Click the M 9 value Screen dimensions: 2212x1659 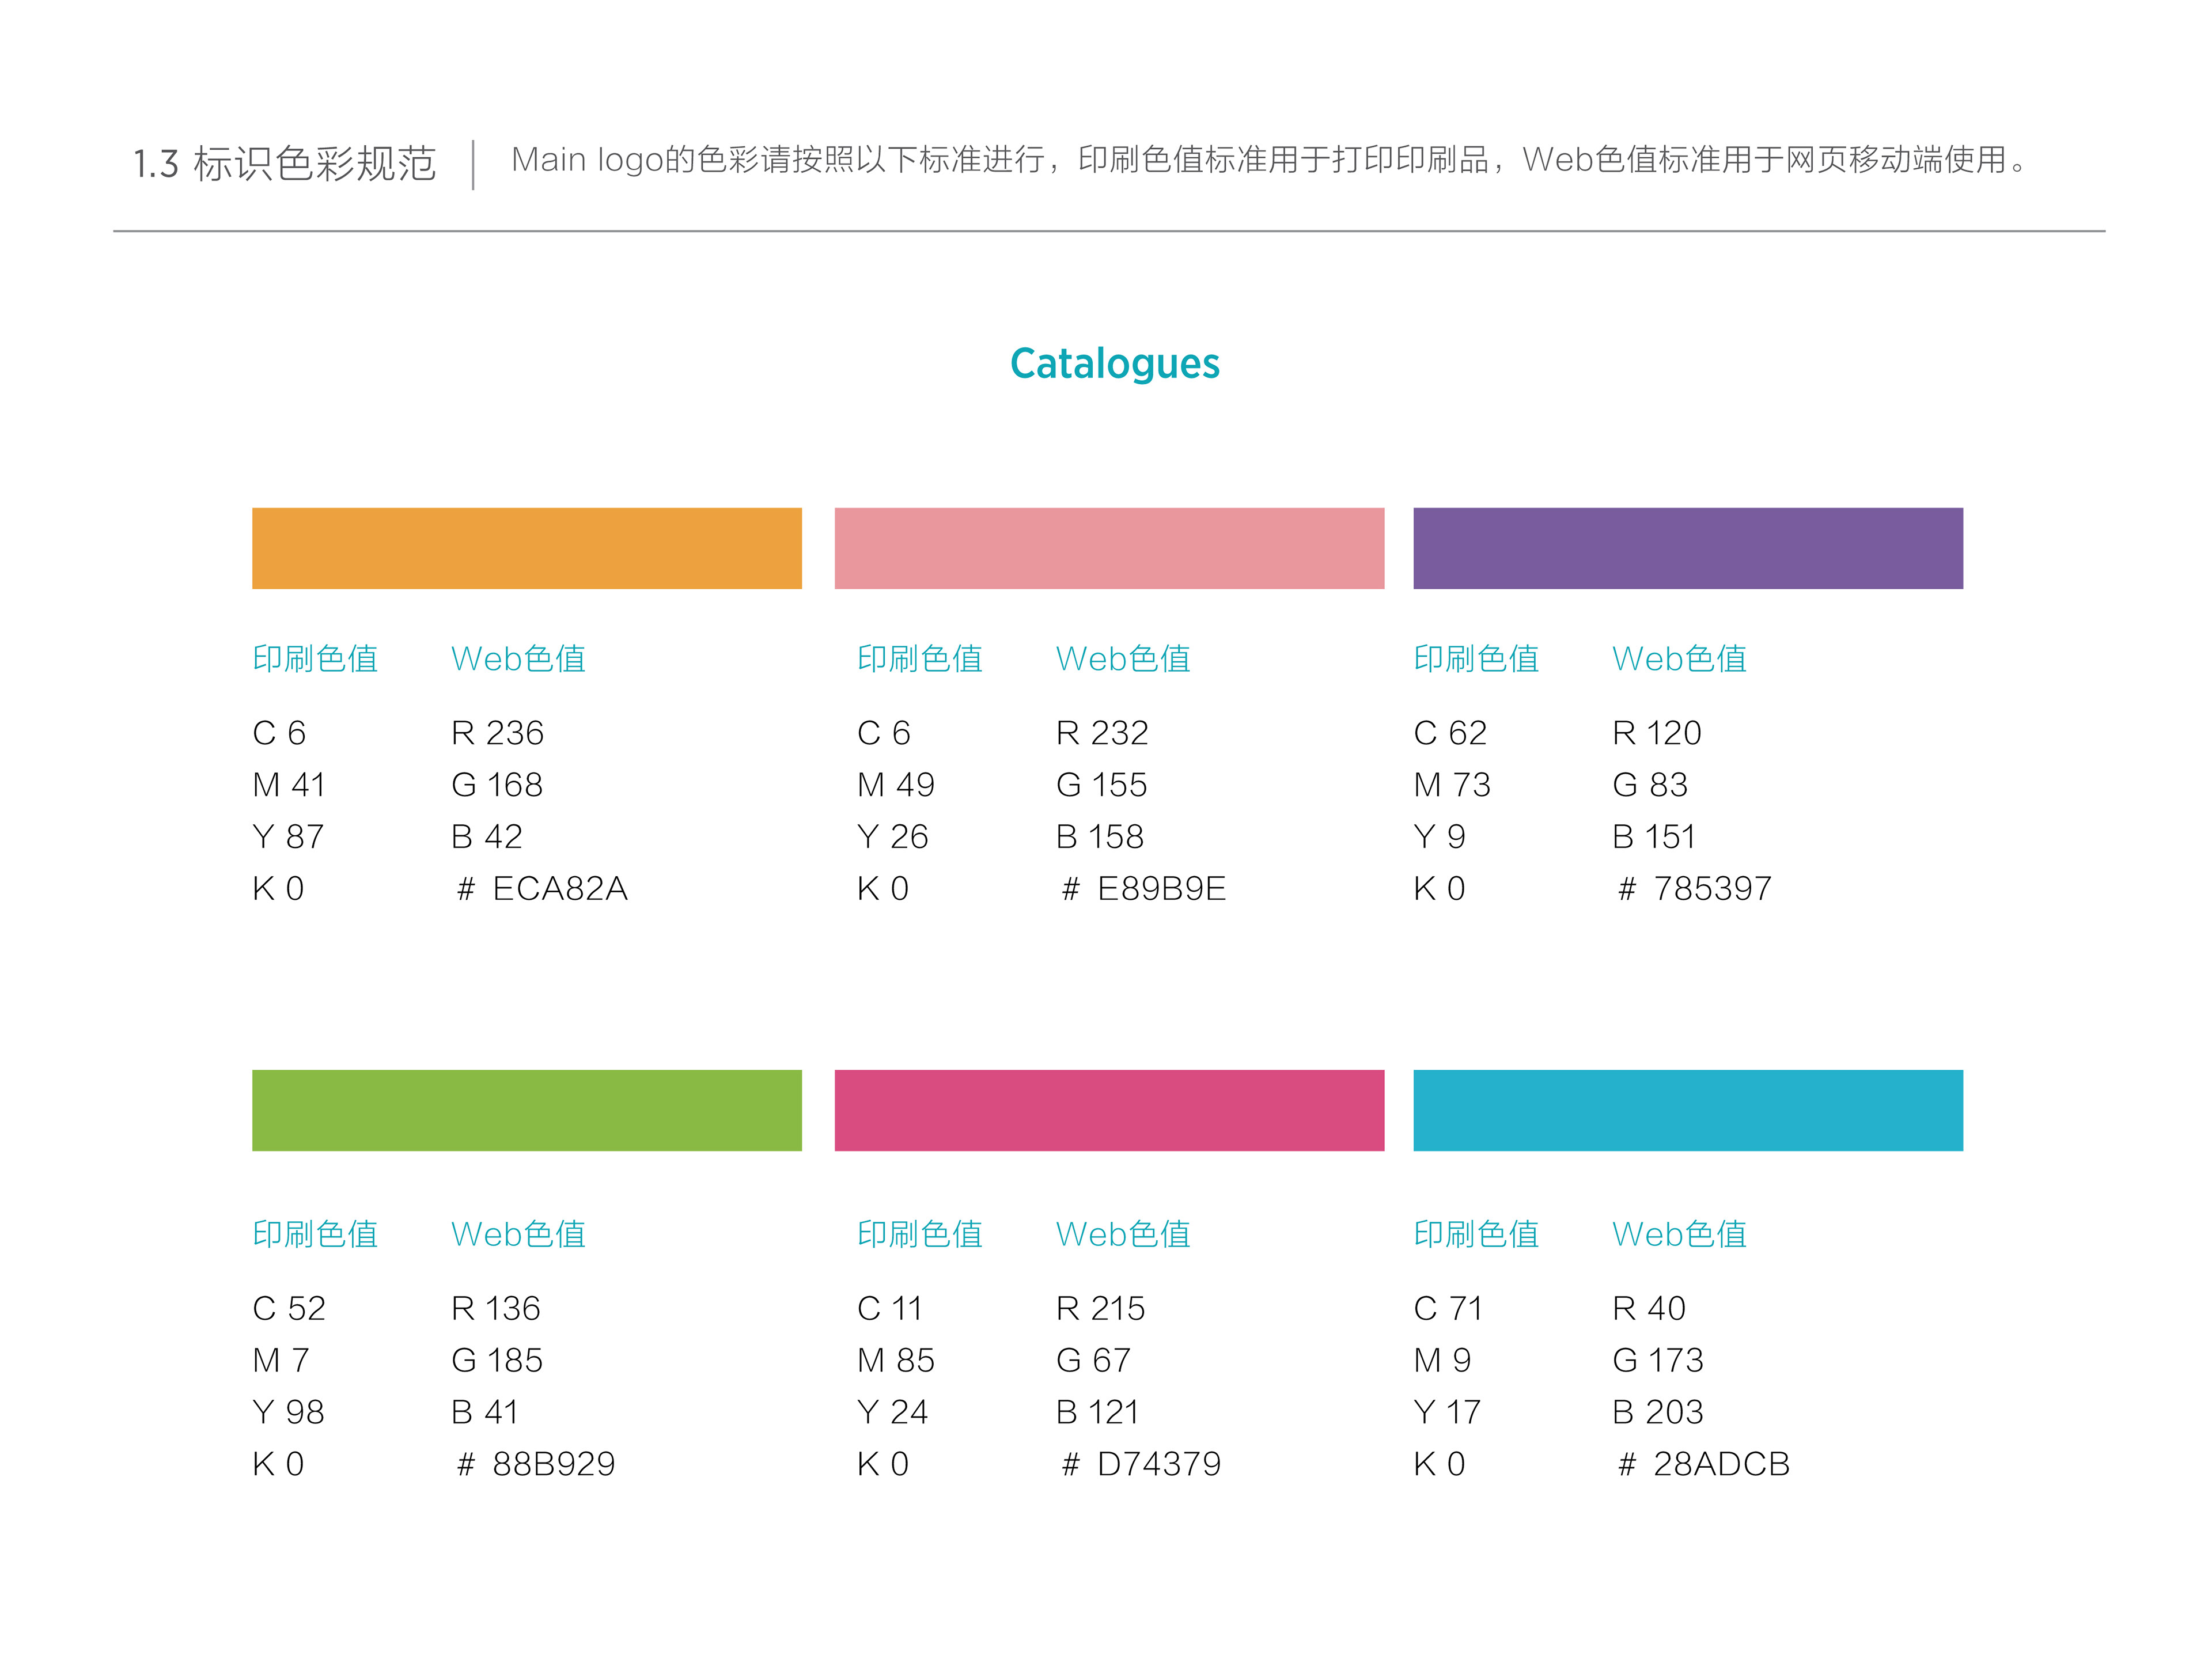point(1443,1360)
